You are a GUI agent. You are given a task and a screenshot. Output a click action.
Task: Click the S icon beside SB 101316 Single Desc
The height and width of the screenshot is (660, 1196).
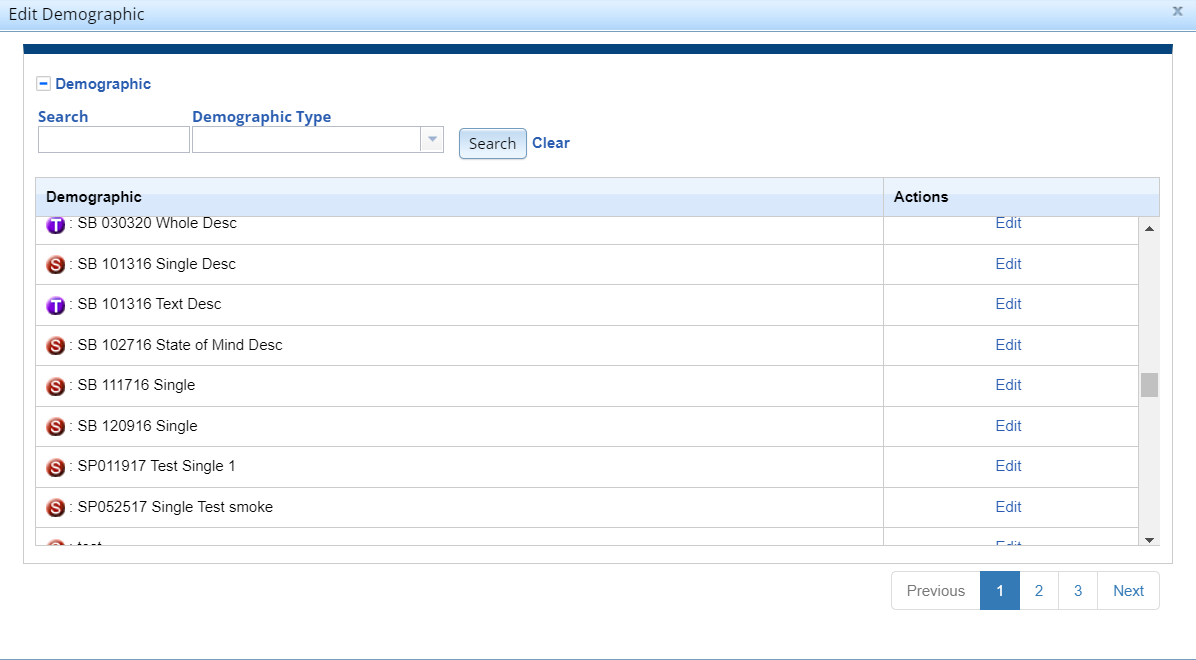(x=56, y=265)
